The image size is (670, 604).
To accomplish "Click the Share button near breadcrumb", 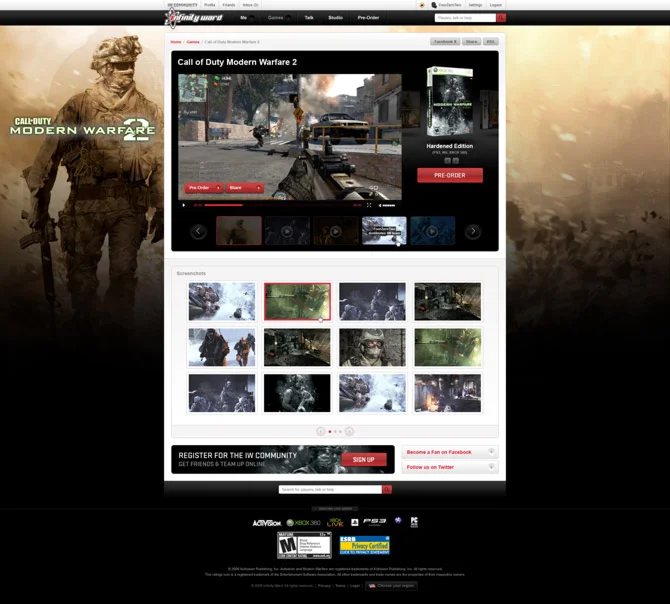I will (471, 41).
